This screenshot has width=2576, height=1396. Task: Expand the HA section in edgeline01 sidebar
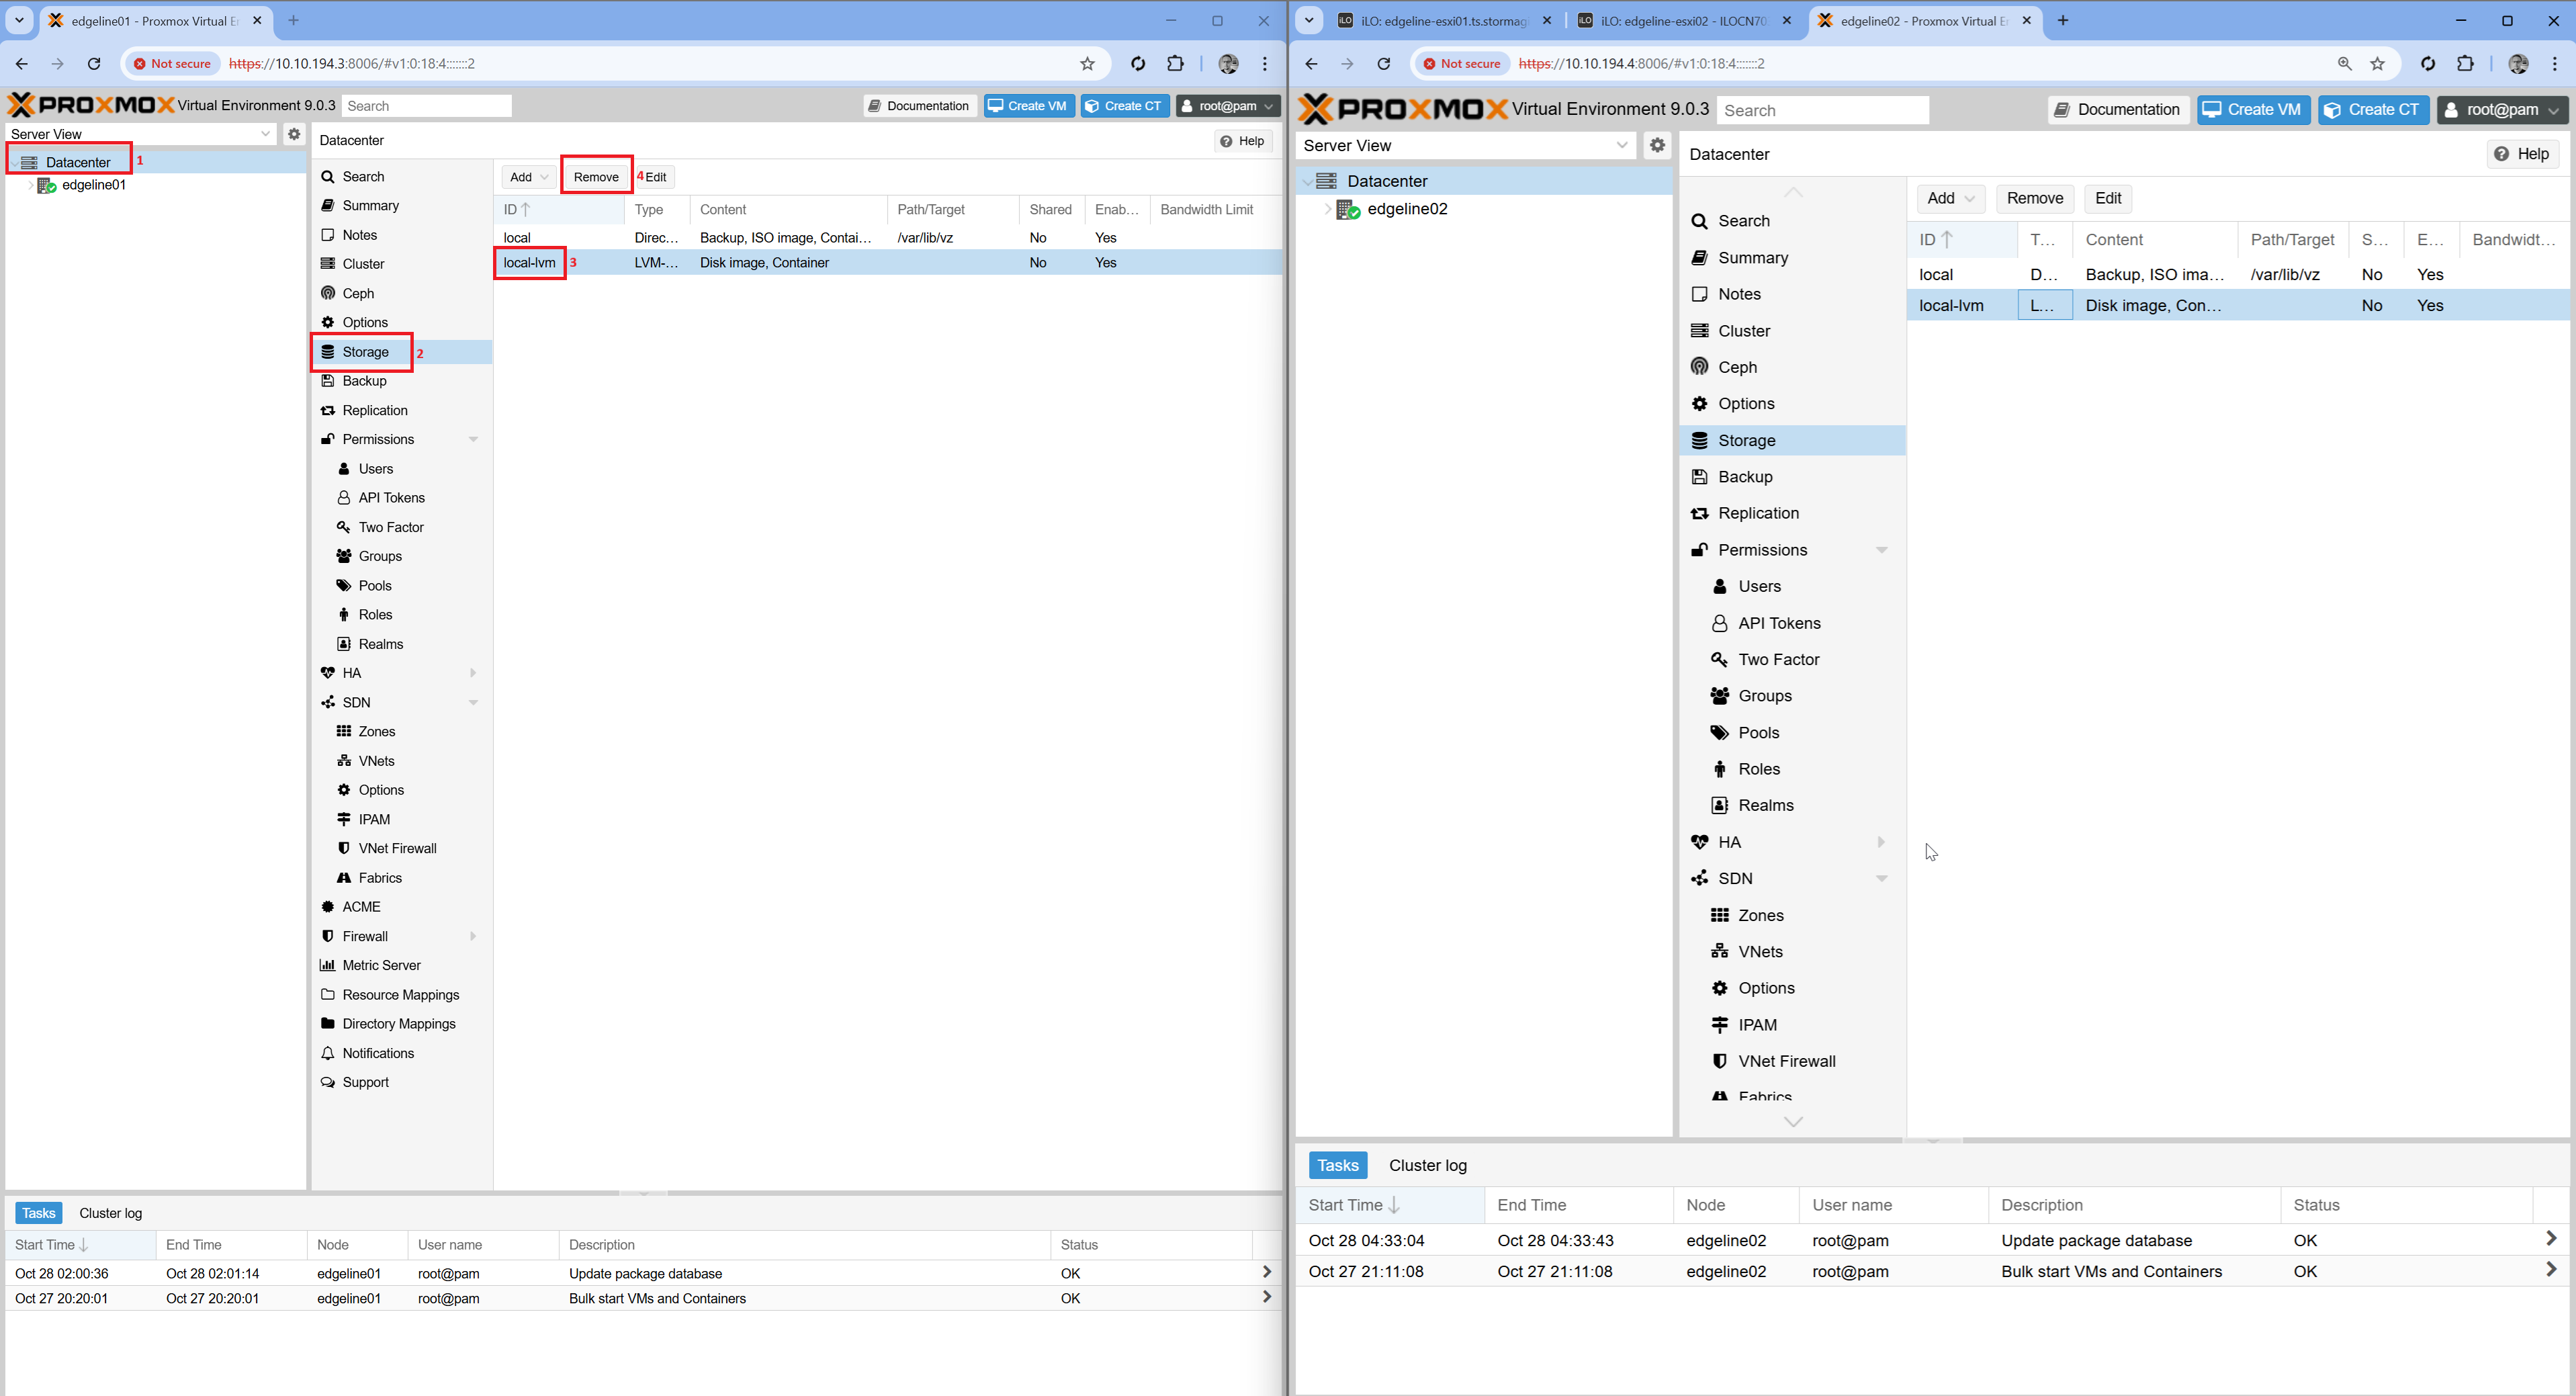click(x=473, y=673)
